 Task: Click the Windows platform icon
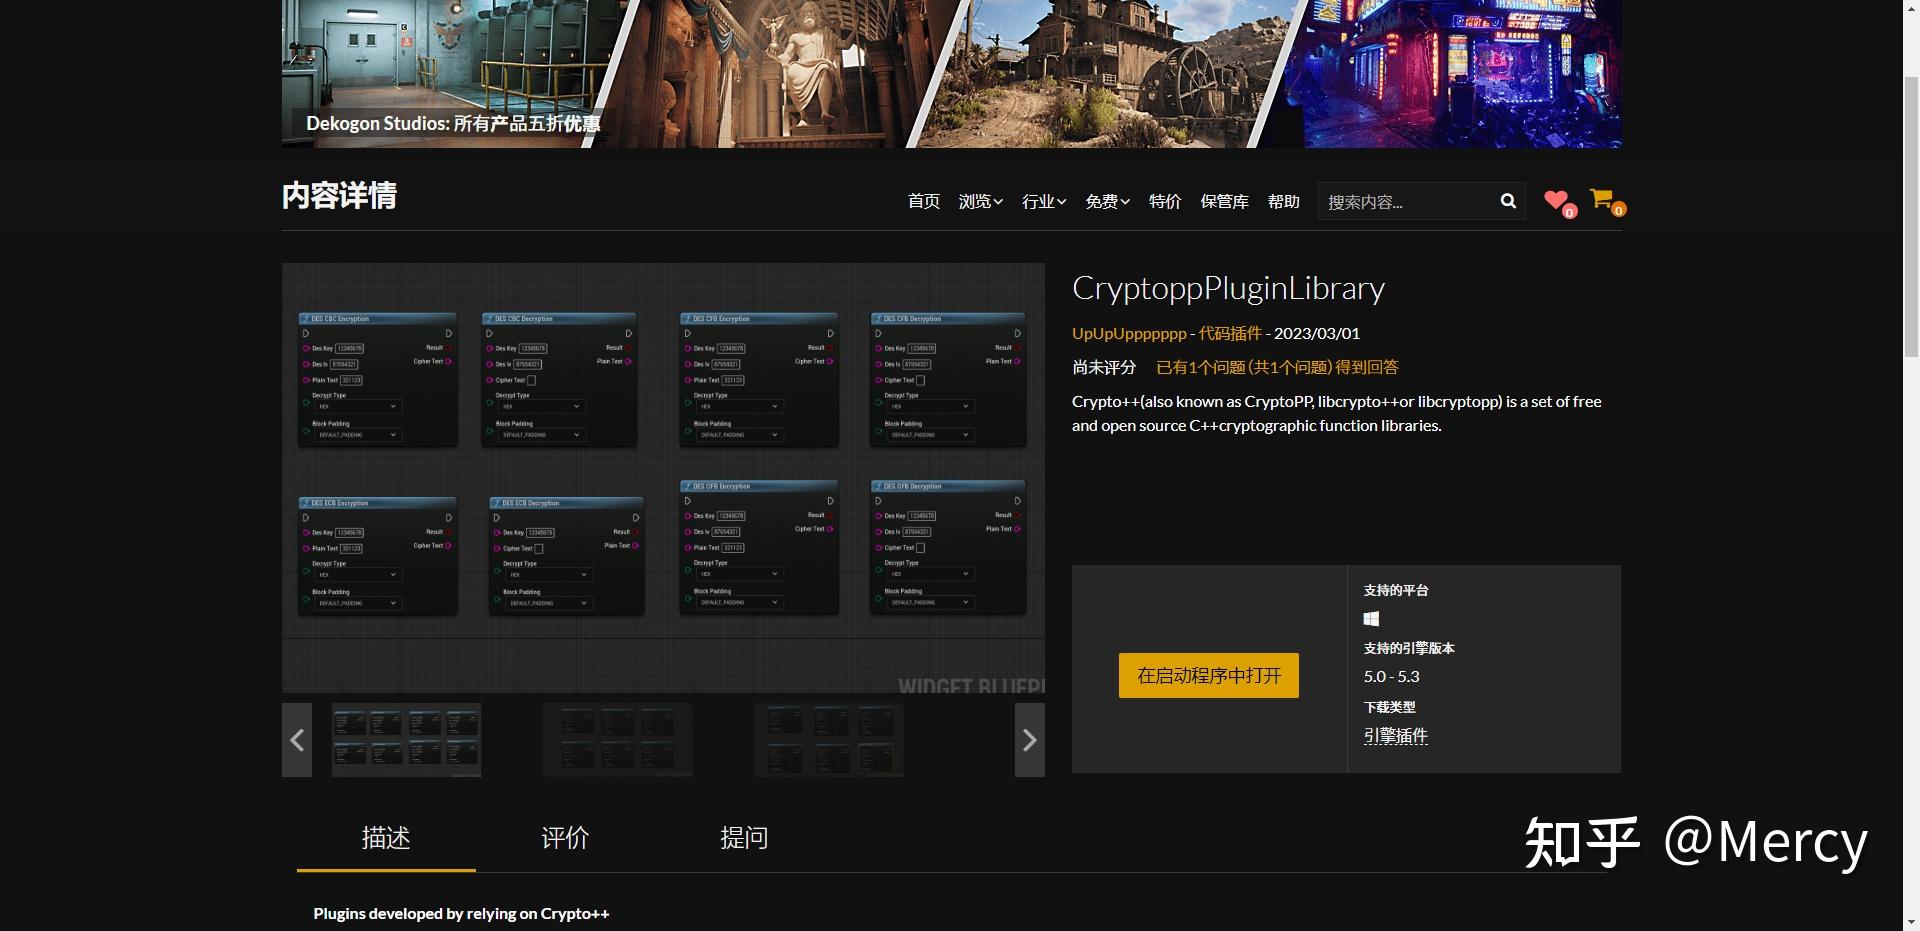[1371, 618]
